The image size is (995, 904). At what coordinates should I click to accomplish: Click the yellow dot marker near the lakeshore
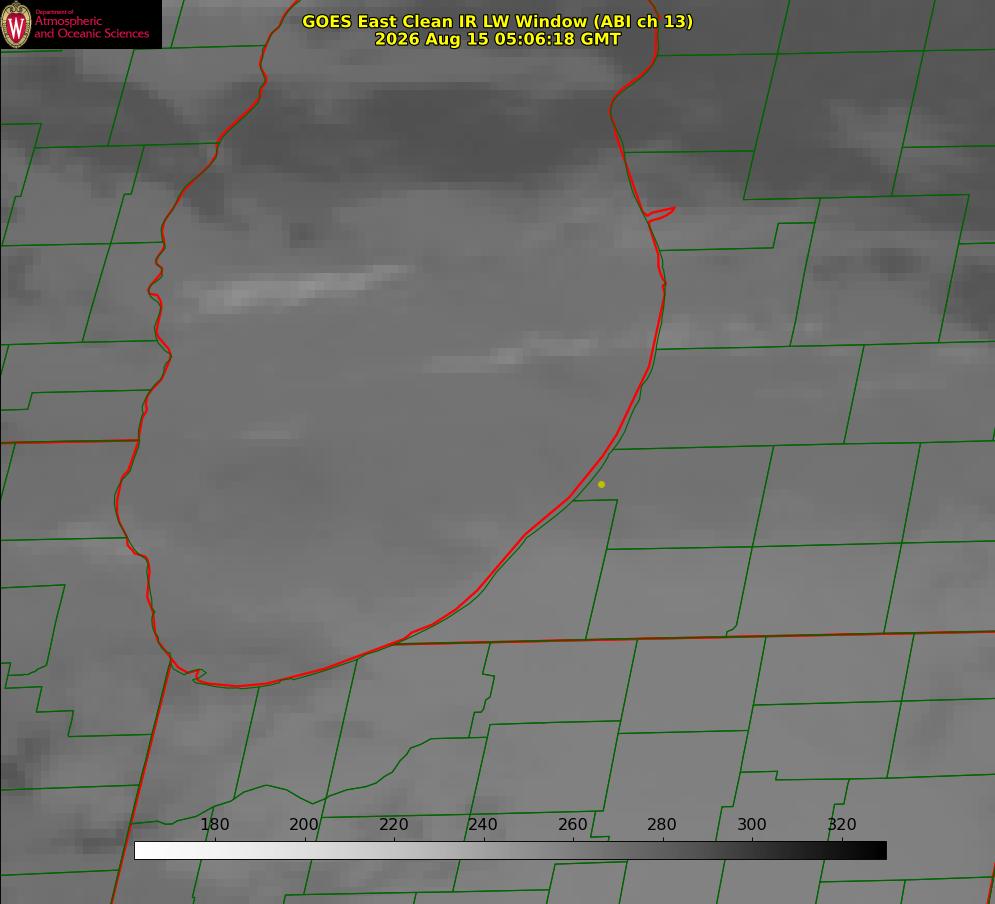[x=602, y=484]
